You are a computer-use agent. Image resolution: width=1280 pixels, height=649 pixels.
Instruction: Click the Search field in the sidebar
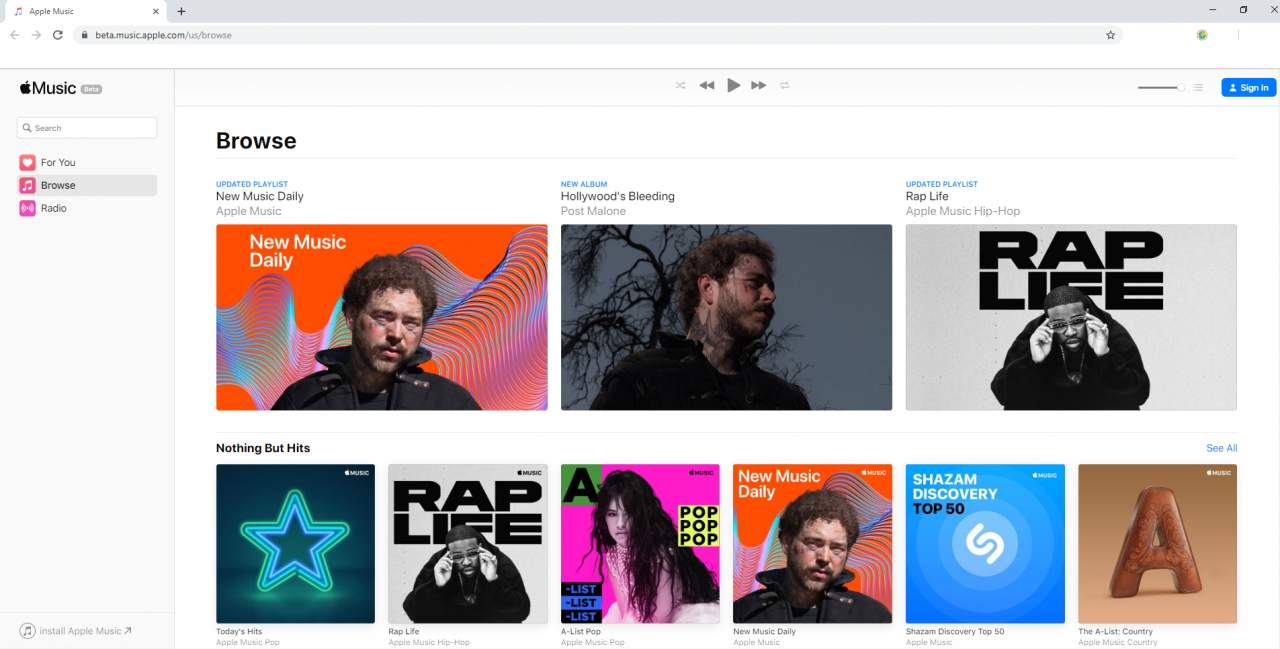coord(87,128)
